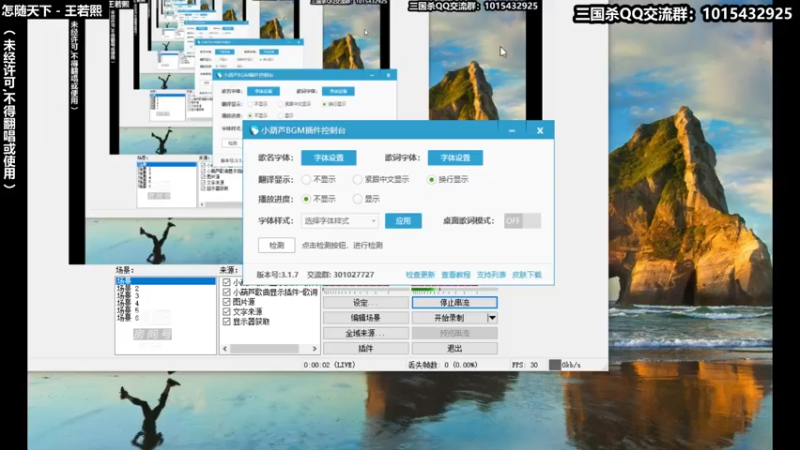Click version text 版本号:3.1.7
800x450 pixels.
click(277, 274)
